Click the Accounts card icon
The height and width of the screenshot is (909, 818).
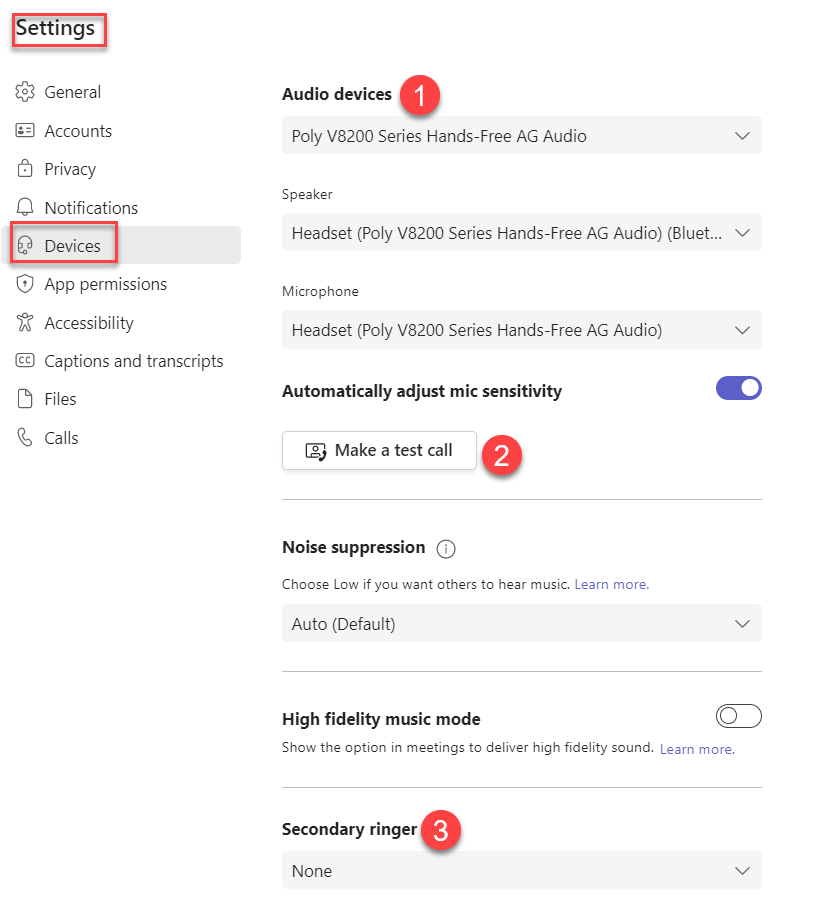coord(24,130)
